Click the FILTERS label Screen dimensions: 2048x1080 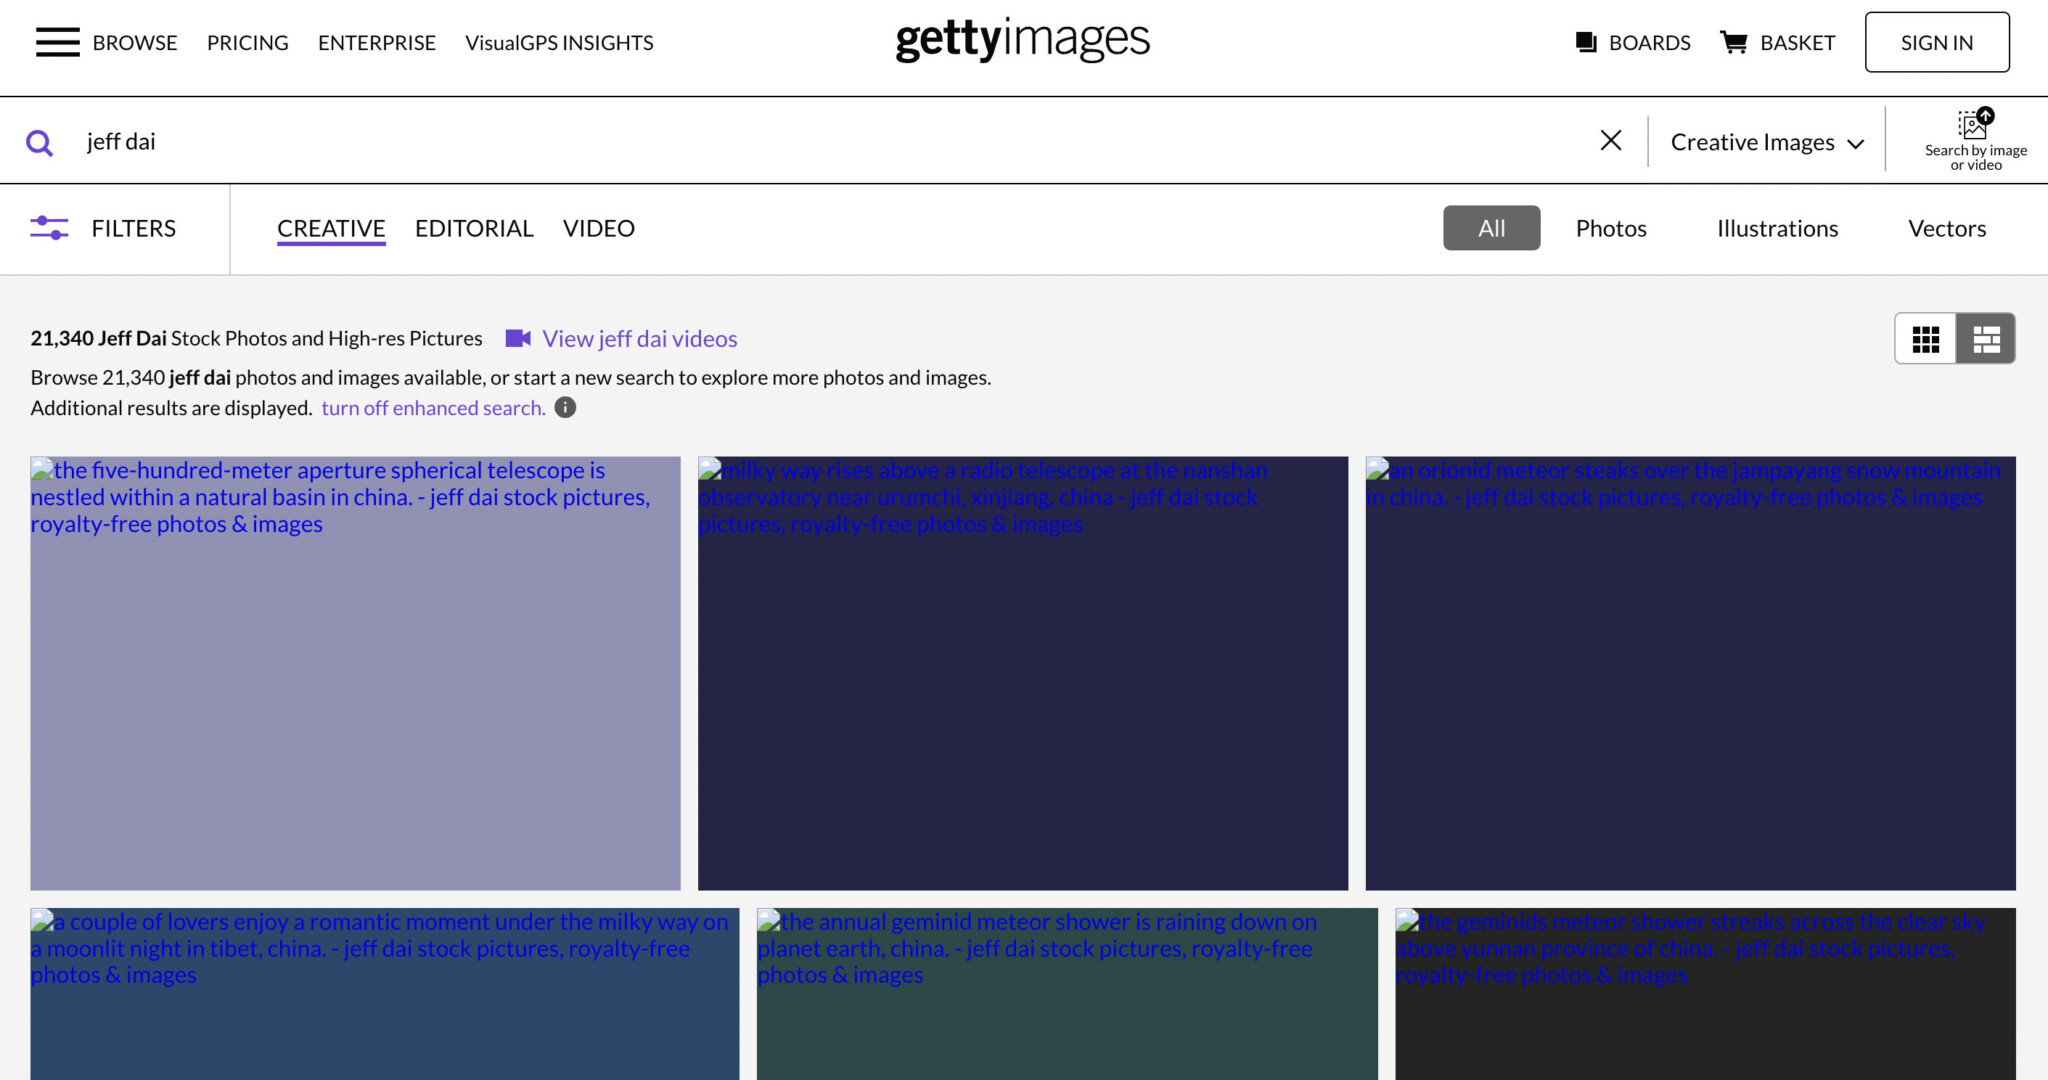click(134, 229)
